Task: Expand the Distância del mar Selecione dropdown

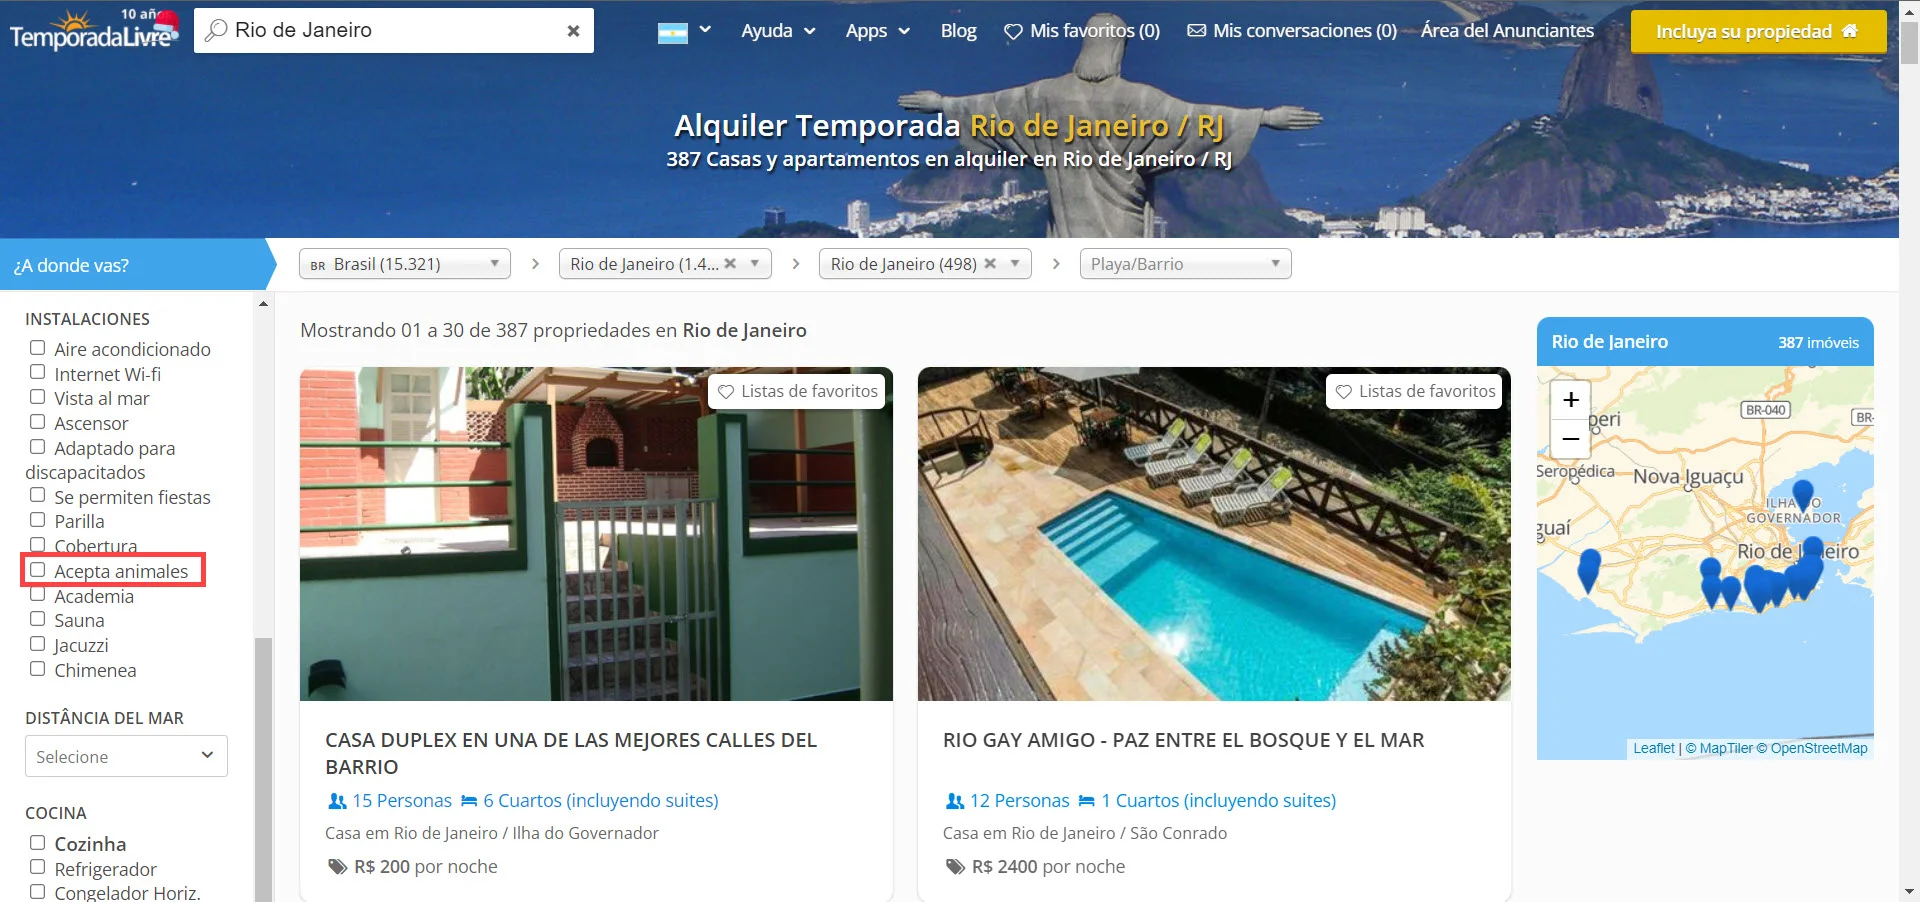Action: (x=126, y=756)
